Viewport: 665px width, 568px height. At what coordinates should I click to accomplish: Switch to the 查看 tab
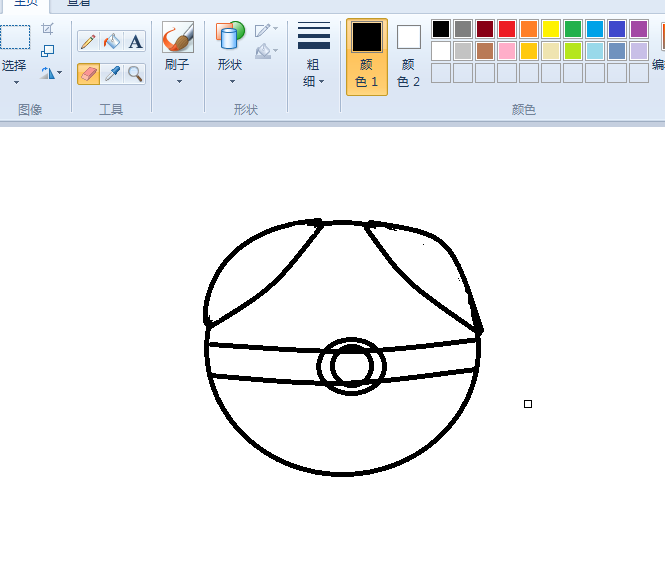79,4
